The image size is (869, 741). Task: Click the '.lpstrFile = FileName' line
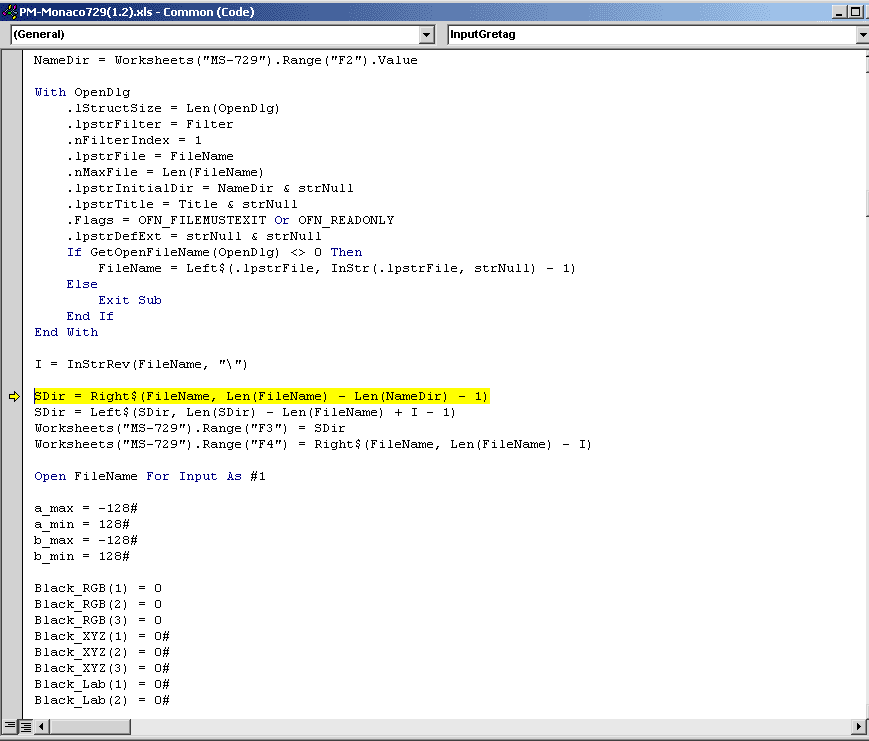[x=150, y=156]
